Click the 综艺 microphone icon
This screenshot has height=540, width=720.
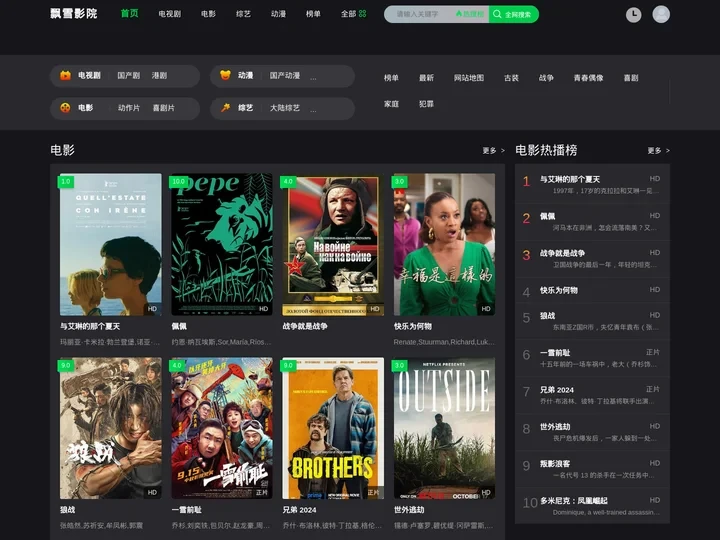click(x=226, y=108)
